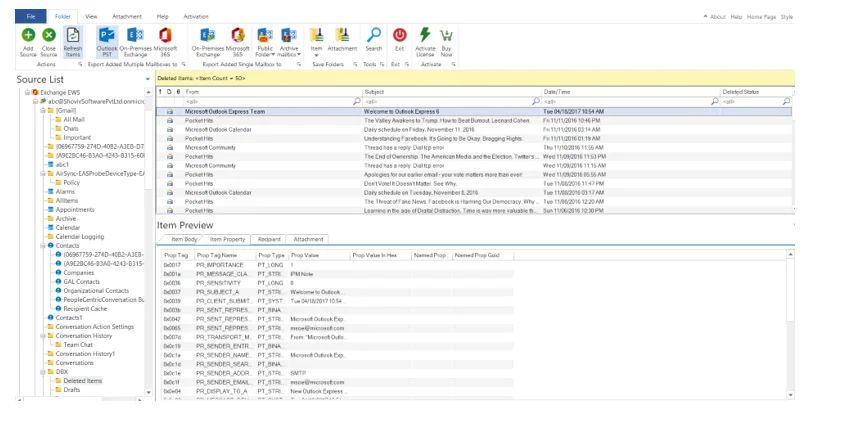Screen dimensions: 864x424
Task: Click the From filter search icon
Action: [357, 101]
